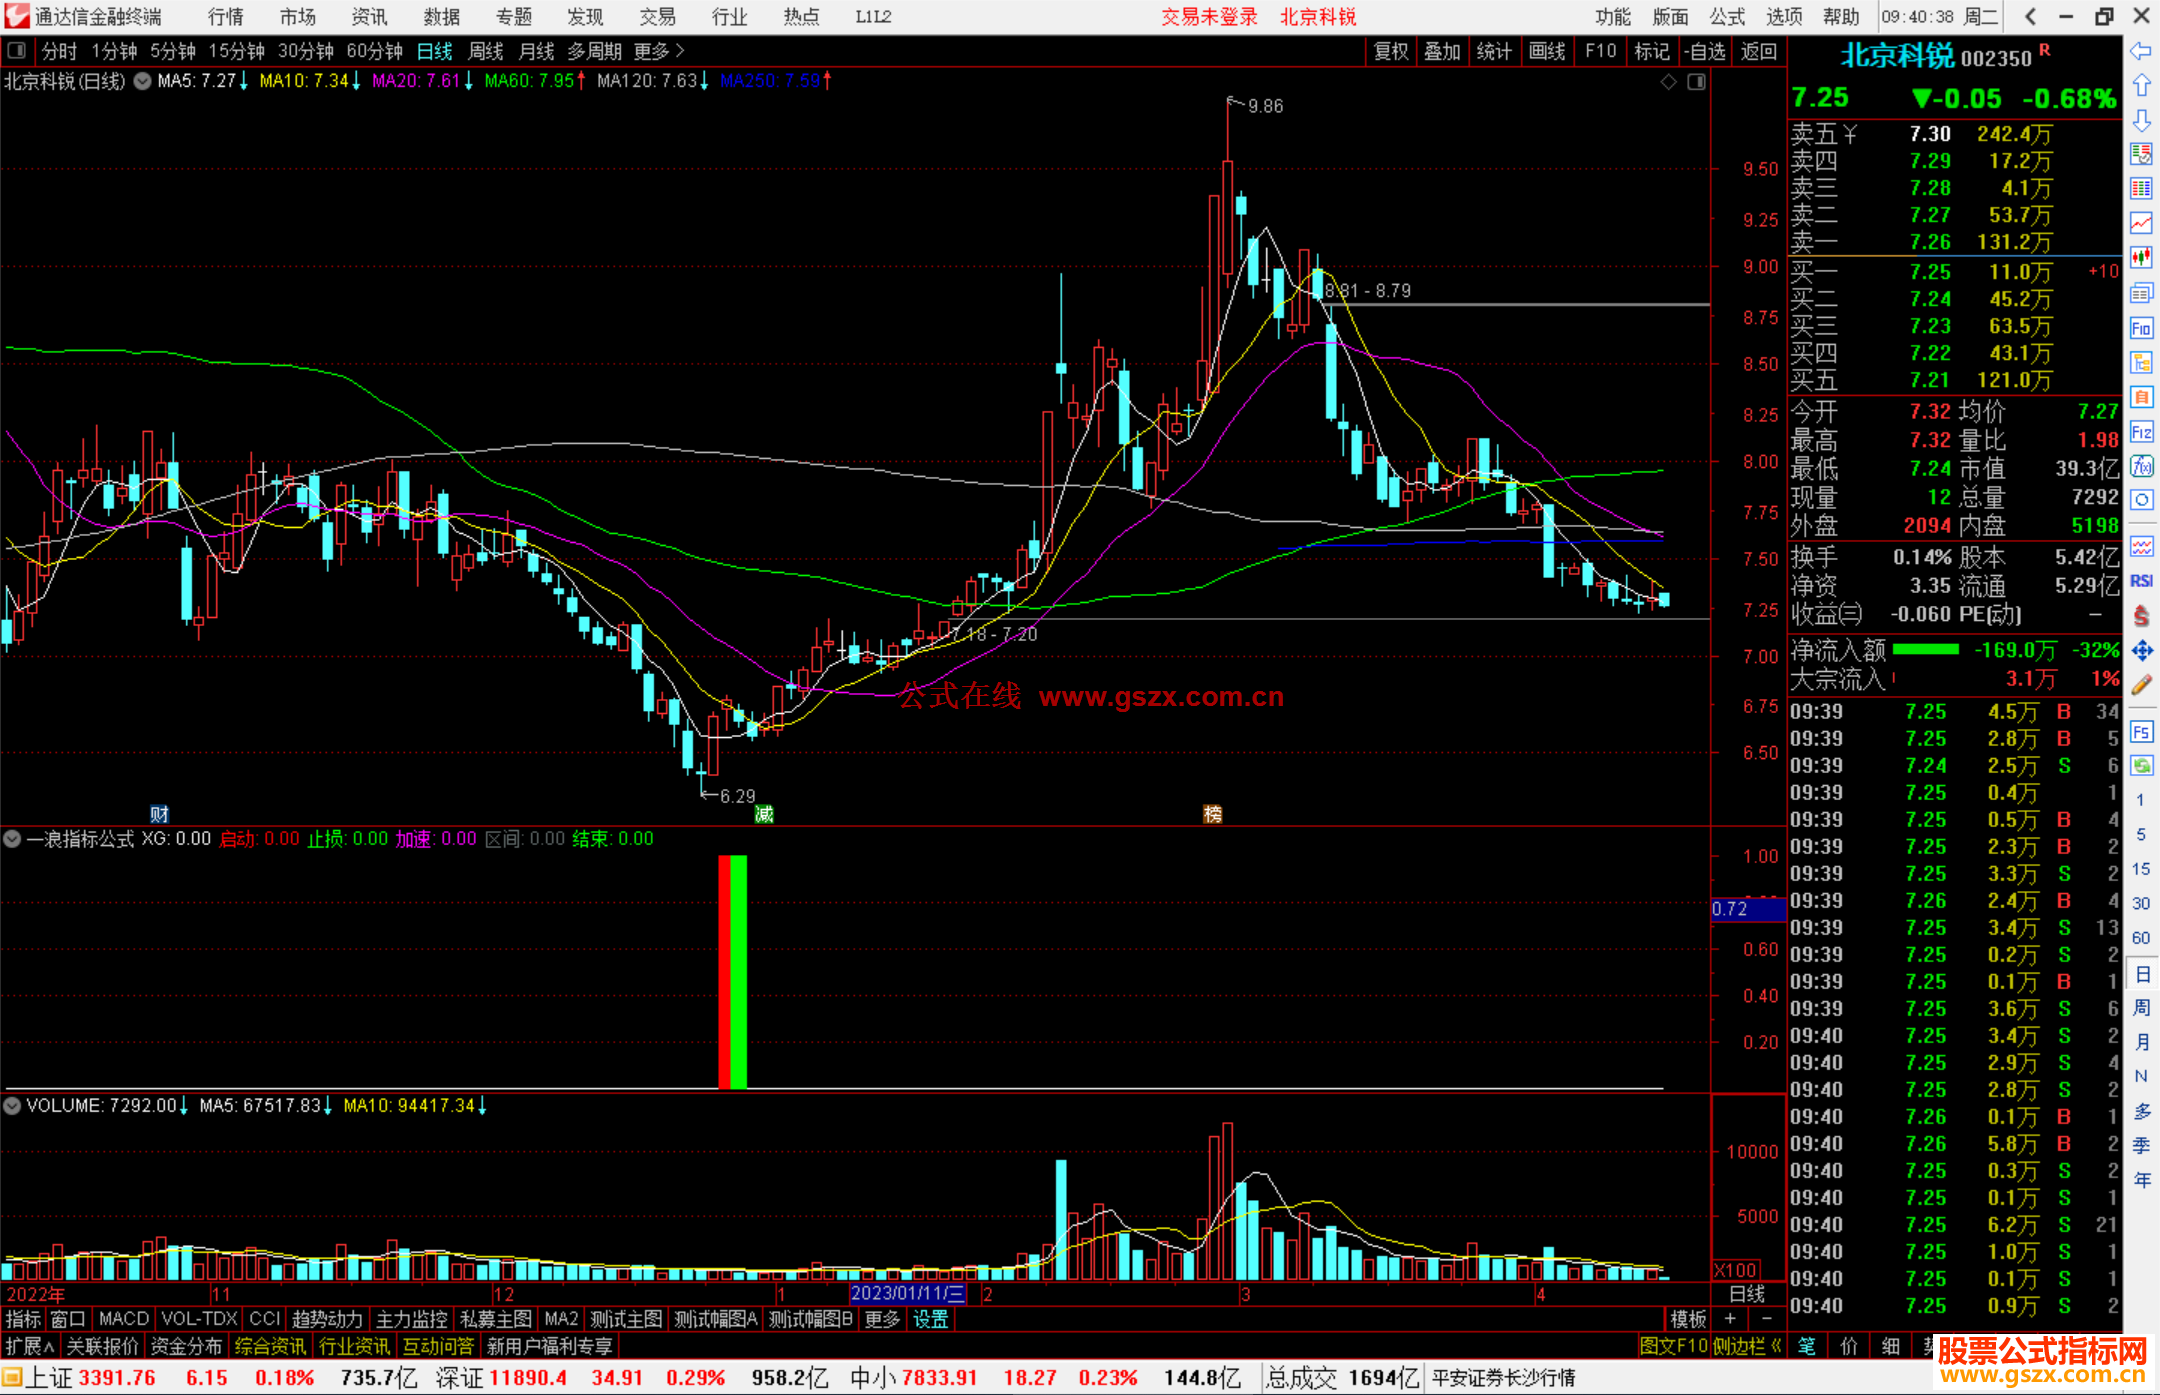Toggle the round button beside 北京科锐(日线)
This screenshot has width=2160, height=1395.
tap(143, 81)
